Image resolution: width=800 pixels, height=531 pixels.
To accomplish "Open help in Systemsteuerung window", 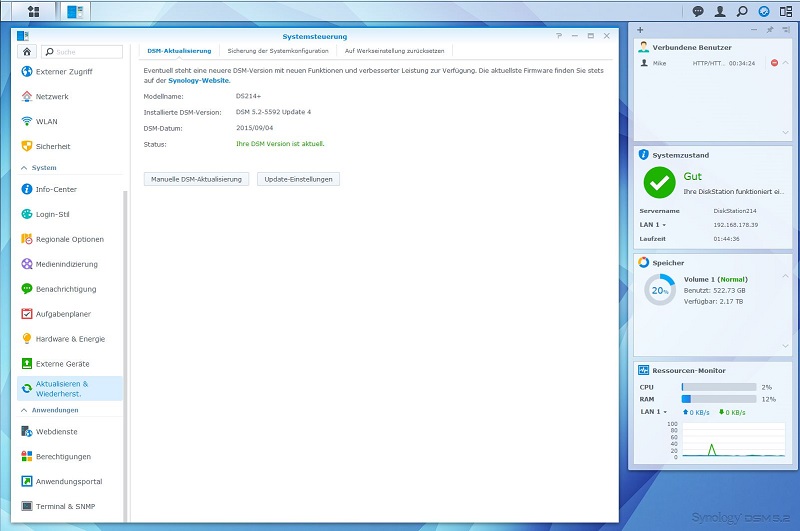I will pyautogui.click(x=559, y=36).
